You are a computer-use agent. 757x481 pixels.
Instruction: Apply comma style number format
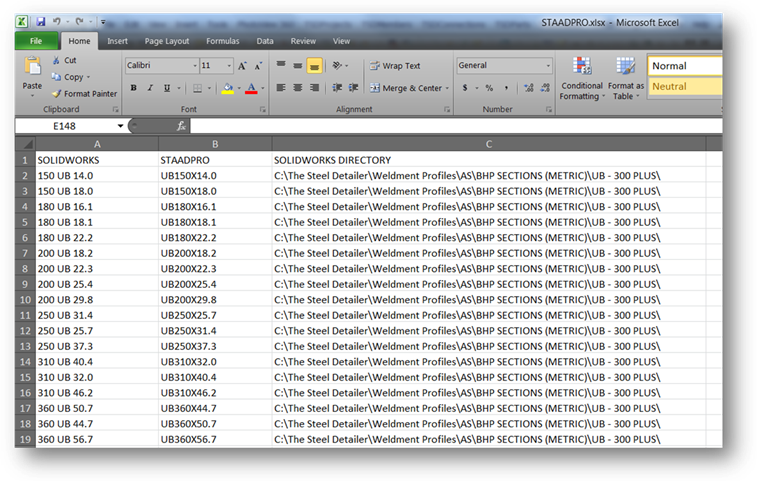[x=506, y=88]
